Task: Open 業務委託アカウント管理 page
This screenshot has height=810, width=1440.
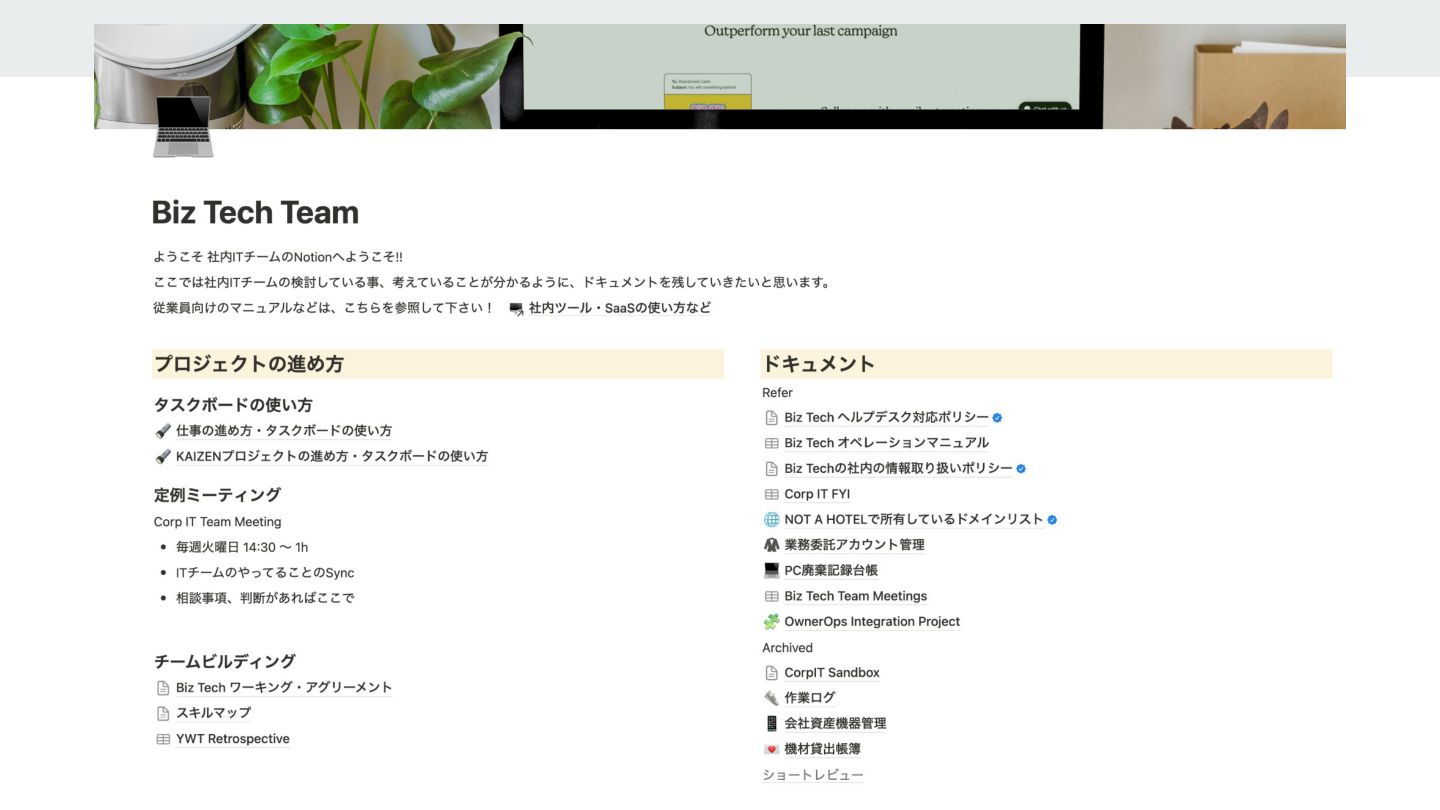Action: 855,545
